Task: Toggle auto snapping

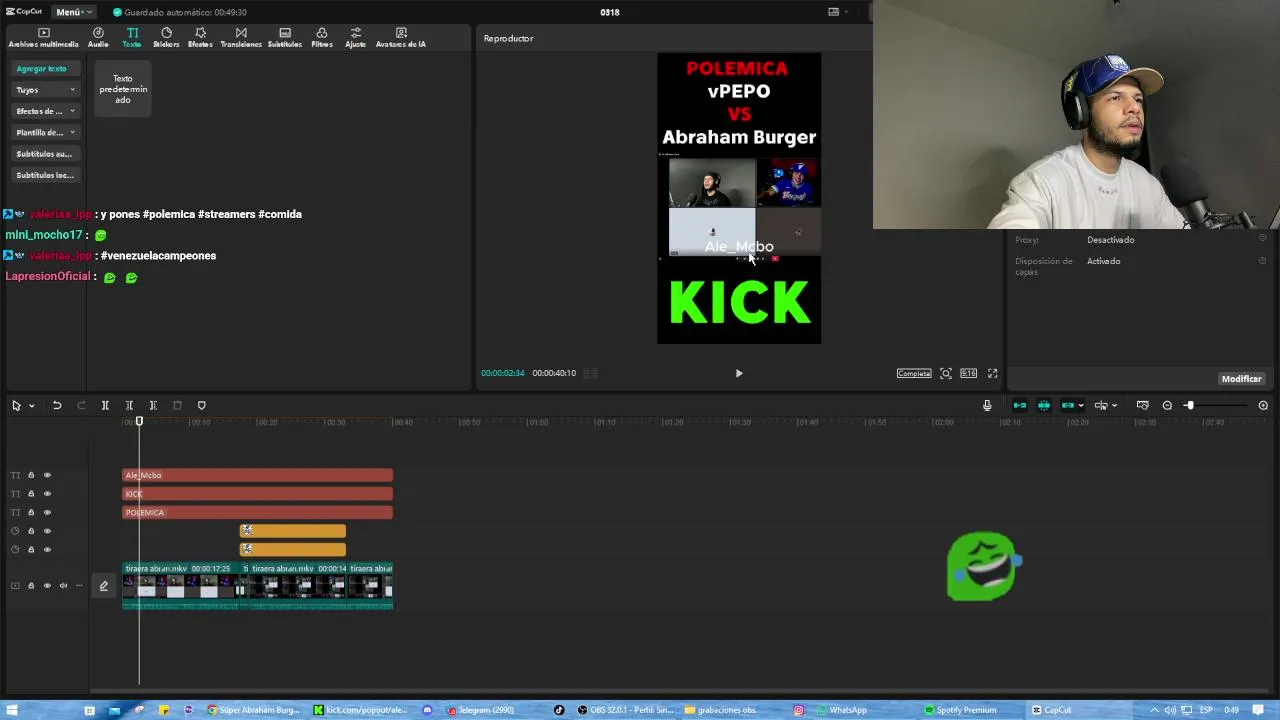Action: pyautogui.click(x=1044, y=405)
